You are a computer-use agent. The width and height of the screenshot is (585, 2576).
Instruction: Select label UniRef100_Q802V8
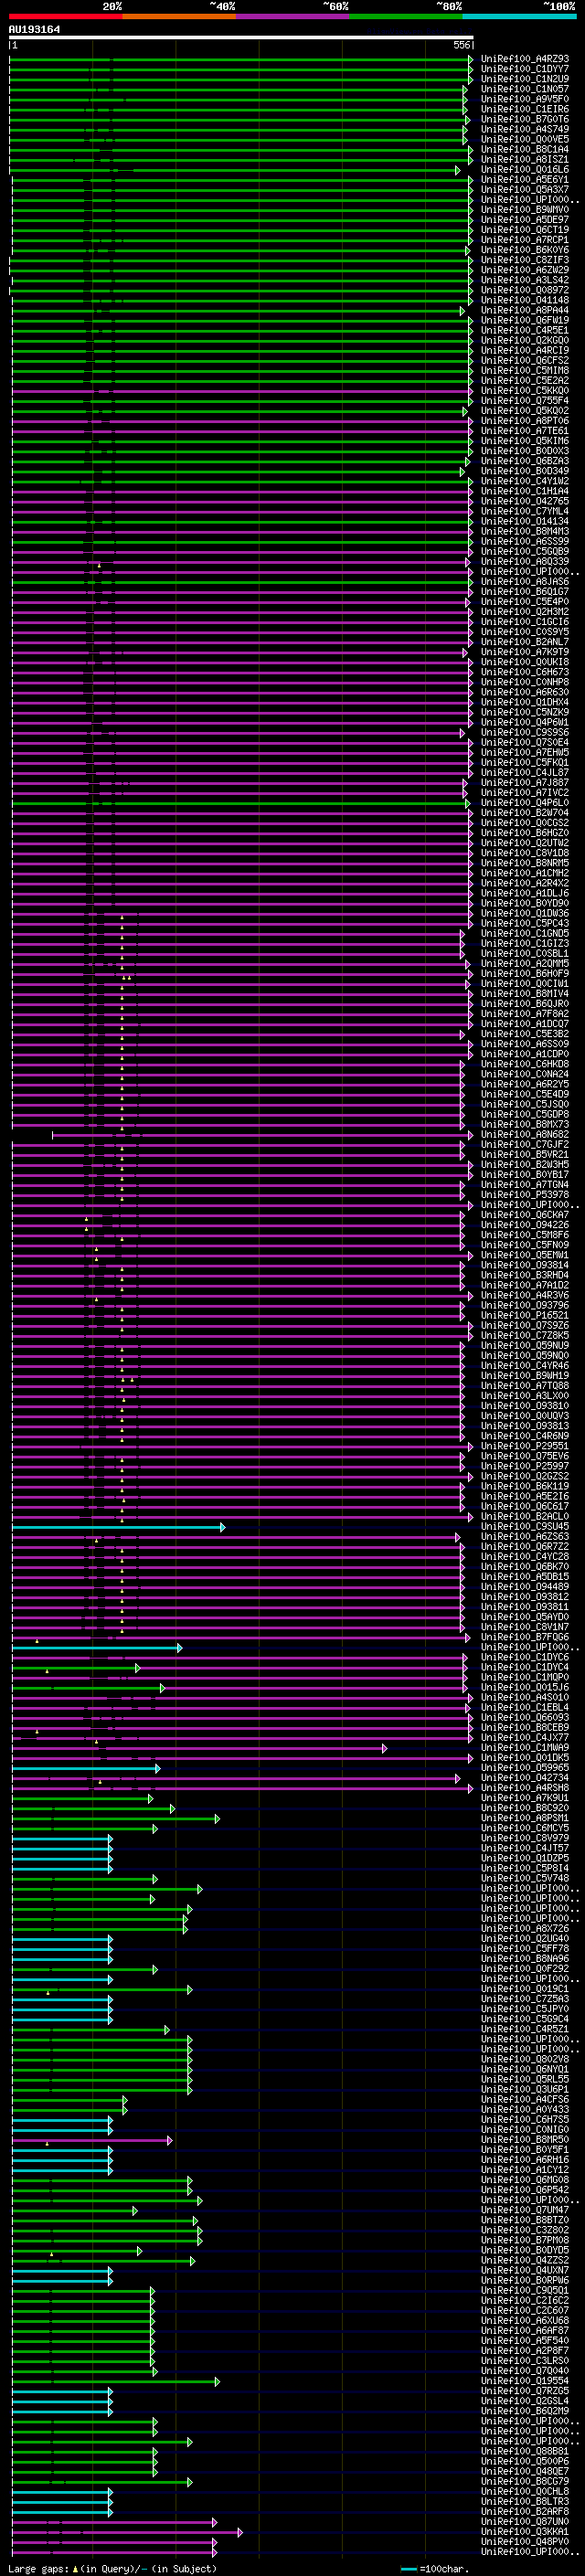click(525, 2059)
